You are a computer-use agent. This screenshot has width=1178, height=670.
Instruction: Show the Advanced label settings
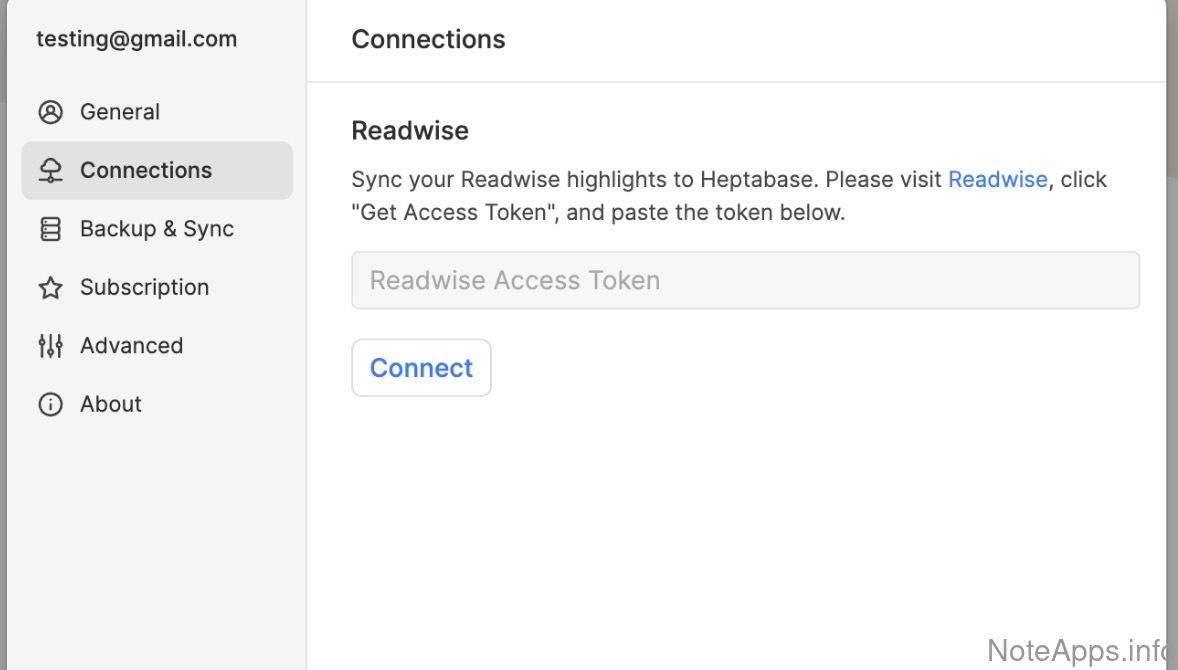(x=132, y=346)
